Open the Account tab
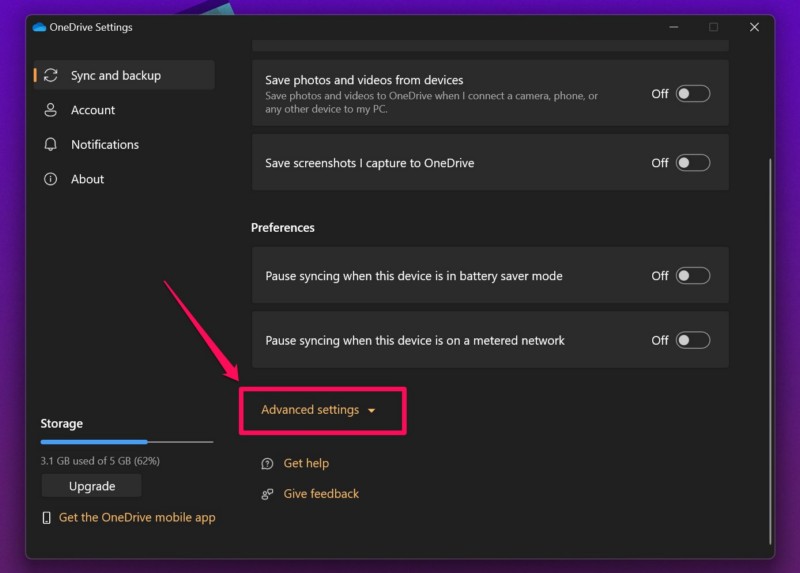 click(x=93, y=110)
